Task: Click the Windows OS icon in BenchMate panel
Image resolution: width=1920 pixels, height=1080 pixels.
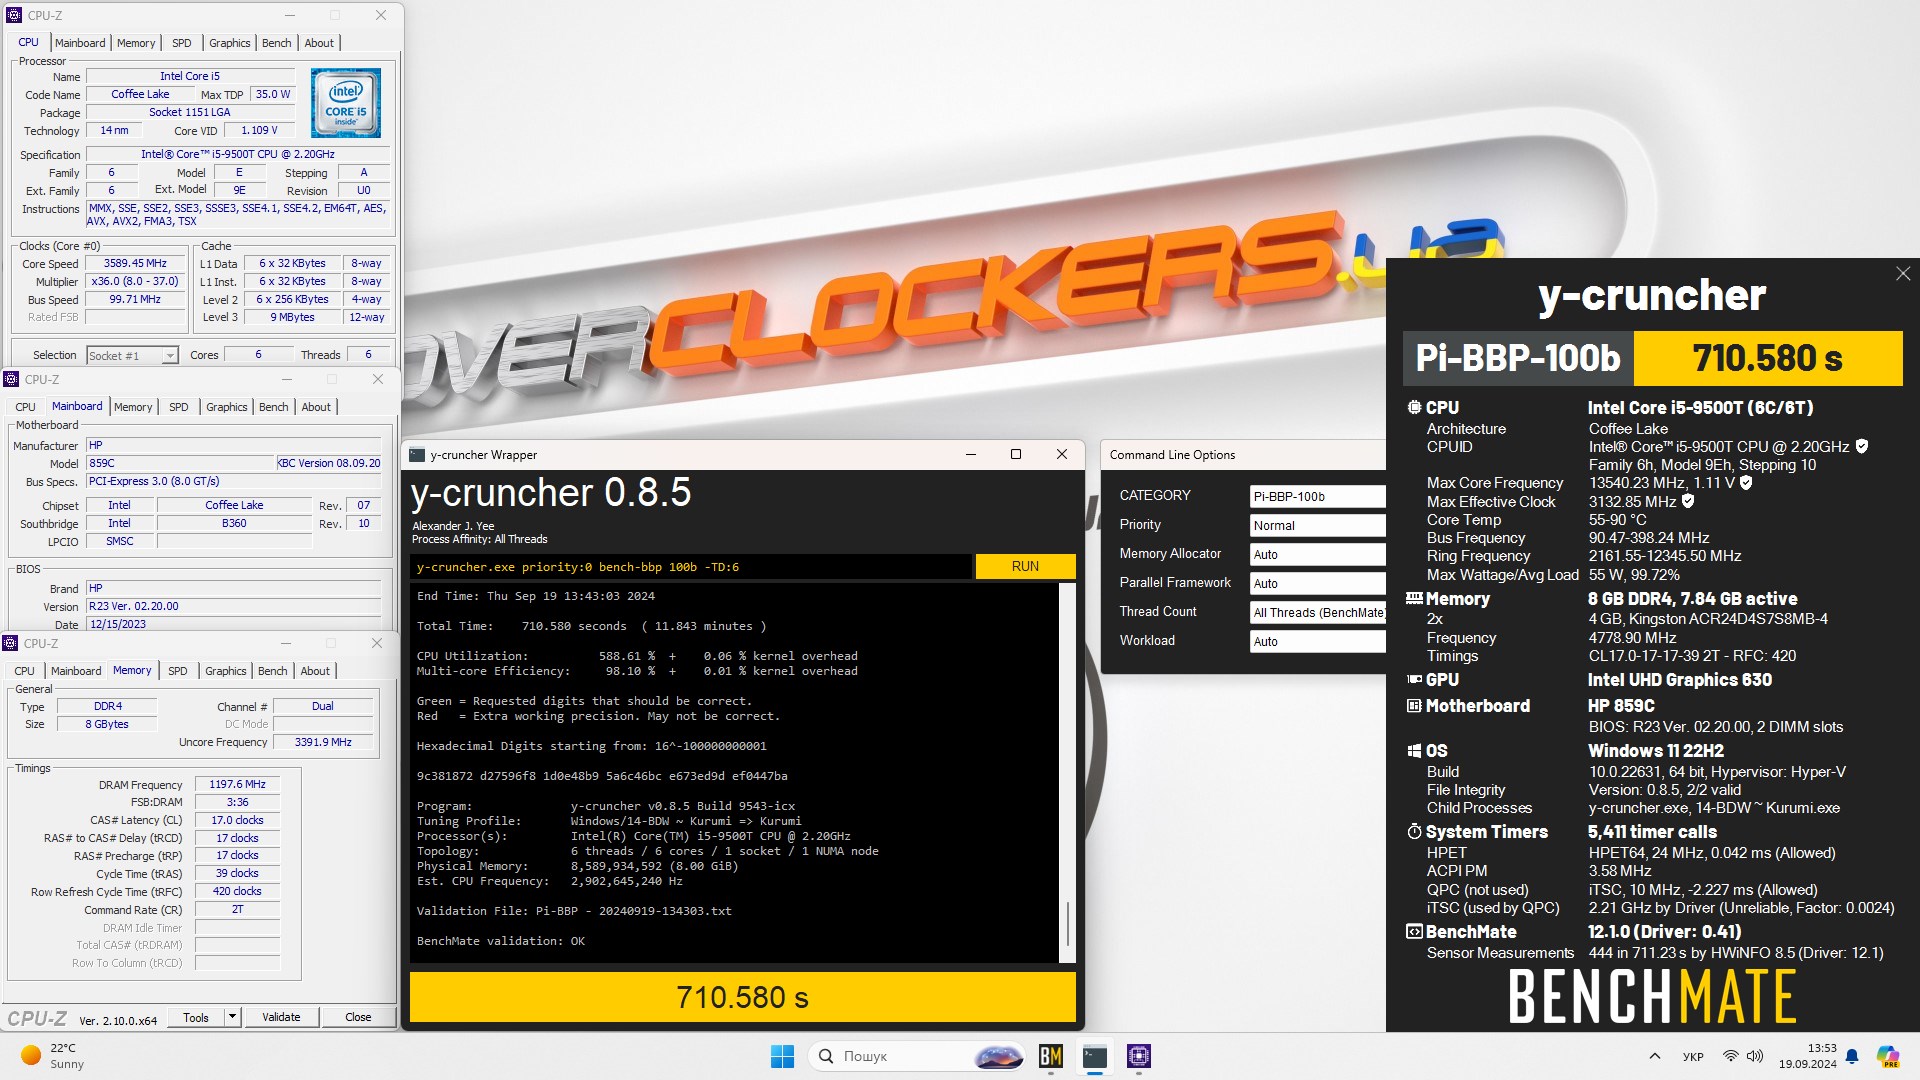Action: tap(1414, 750)
